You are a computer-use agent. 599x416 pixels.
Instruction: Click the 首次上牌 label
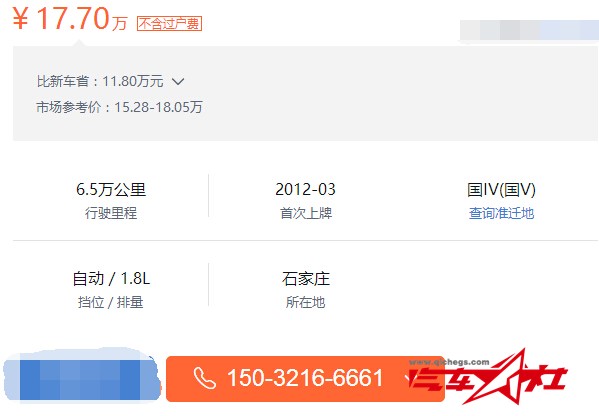coord(306,213)
